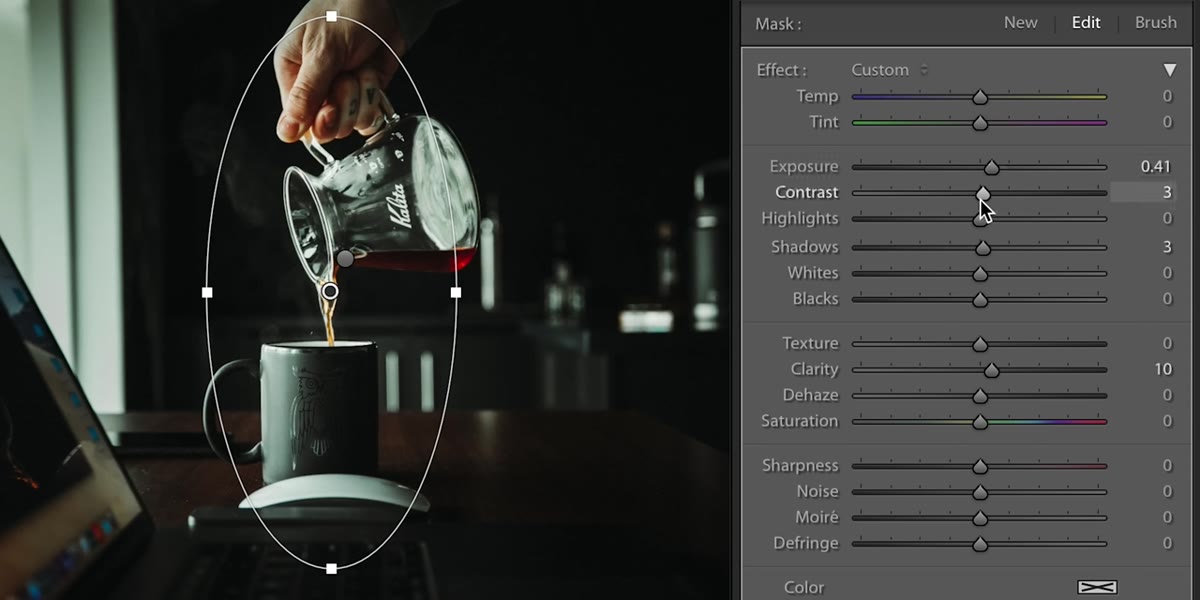Click the Defringe value field
The width and height of the screenshot is (1200, 600).
(x=1167, y=543)
